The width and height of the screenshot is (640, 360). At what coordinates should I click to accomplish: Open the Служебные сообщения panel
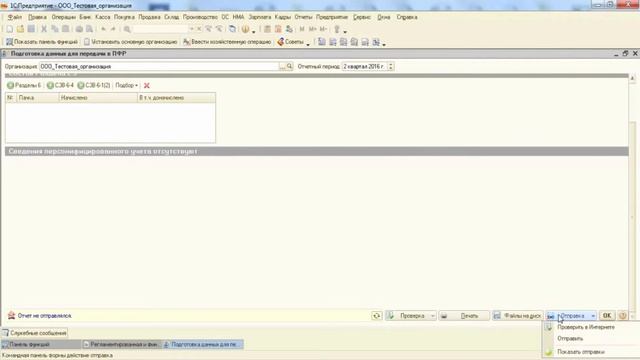coord(34,333)
